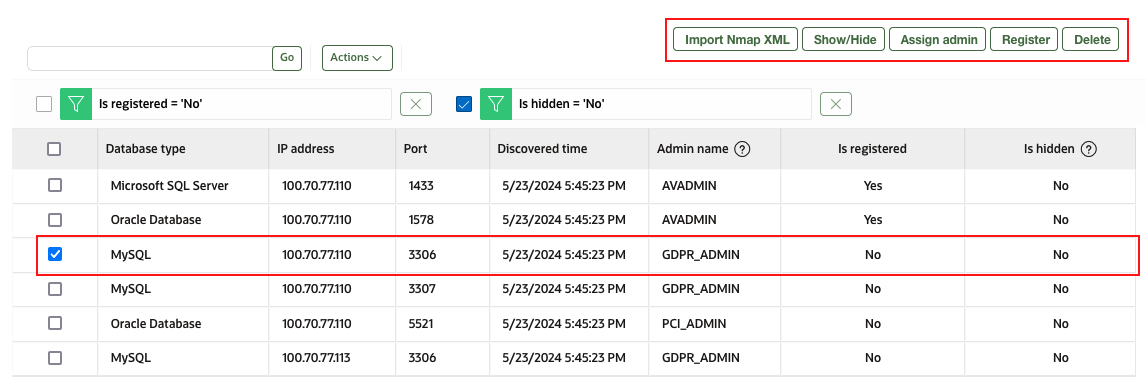
Task: Check the Oracle Database port 1578 row
Action: [x=55, y=220]
